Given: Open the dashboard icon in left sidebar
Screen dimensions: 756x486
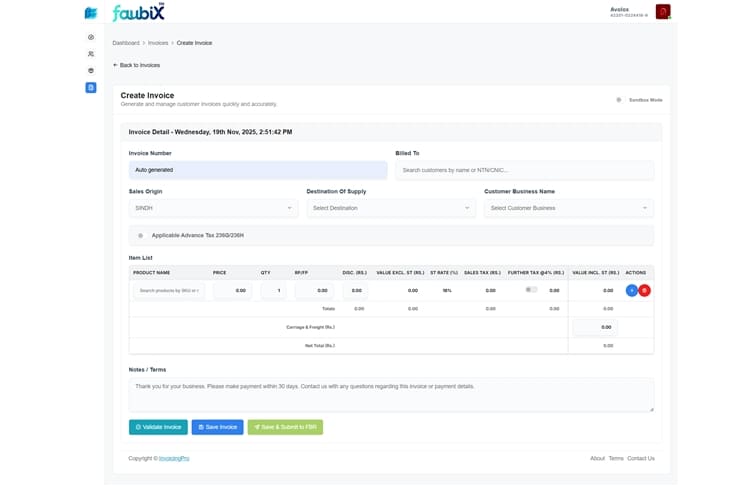Looking at the screenshot, I should pyautogui.click(x=91, y=37).
